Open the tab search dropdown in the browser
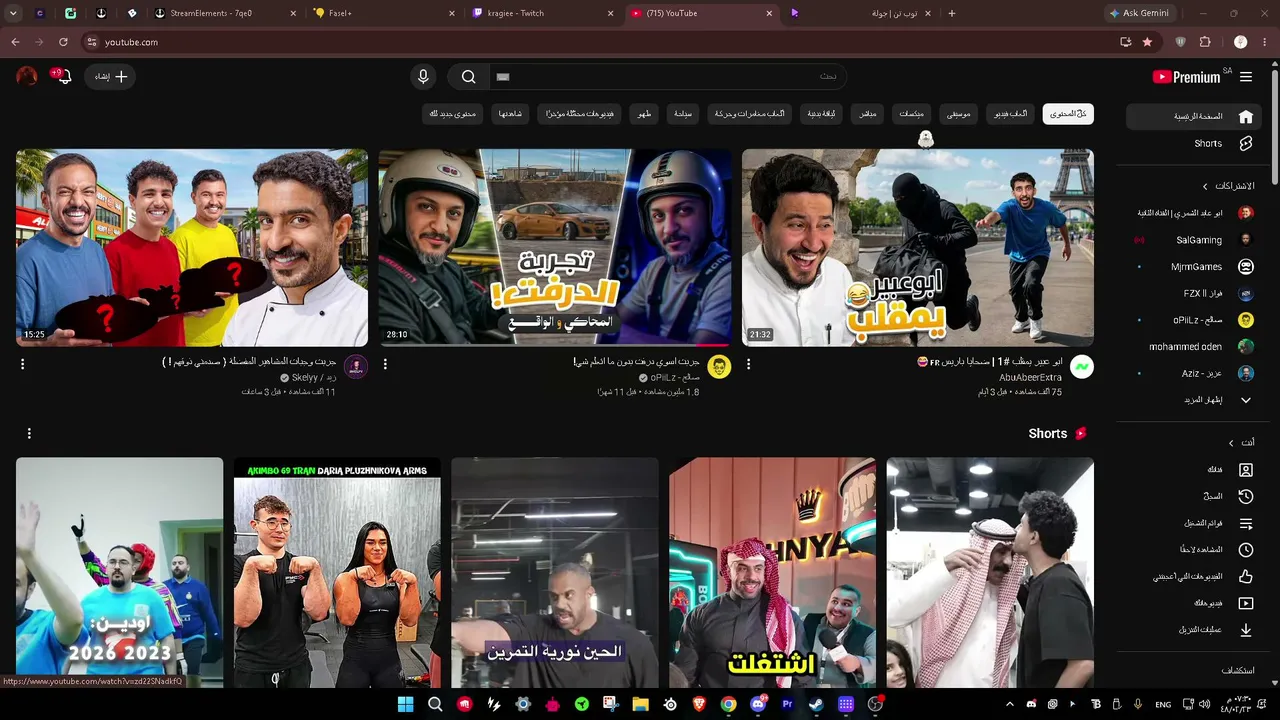 (x=13, y=13)
